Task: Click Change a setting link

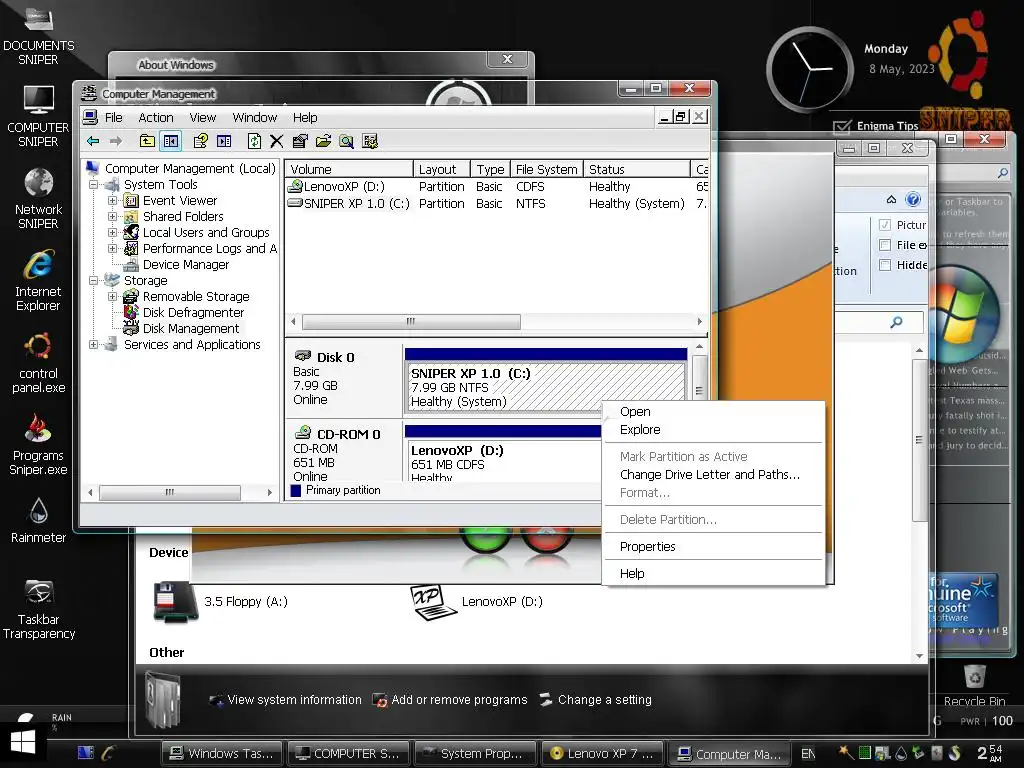Action: click(595, 700)
